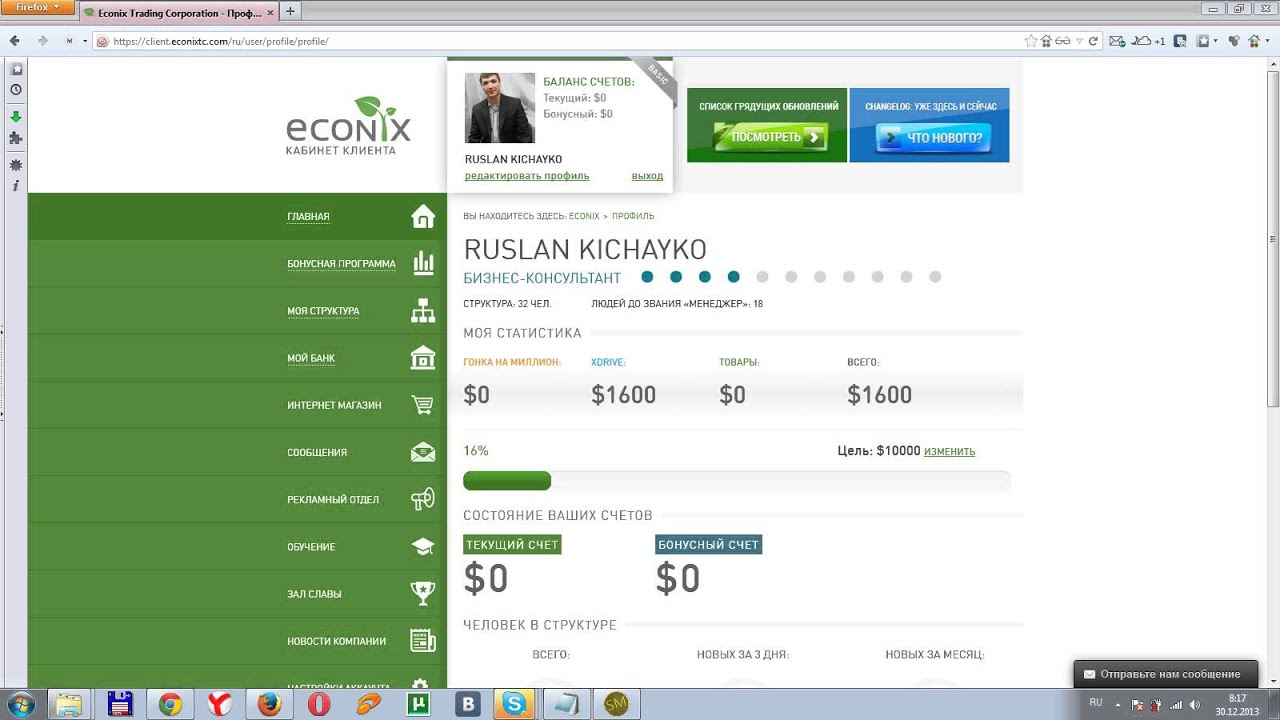The image size is (1280, 720).
Task: Click the house icon next to Главная
Action: tap(423, 216)
